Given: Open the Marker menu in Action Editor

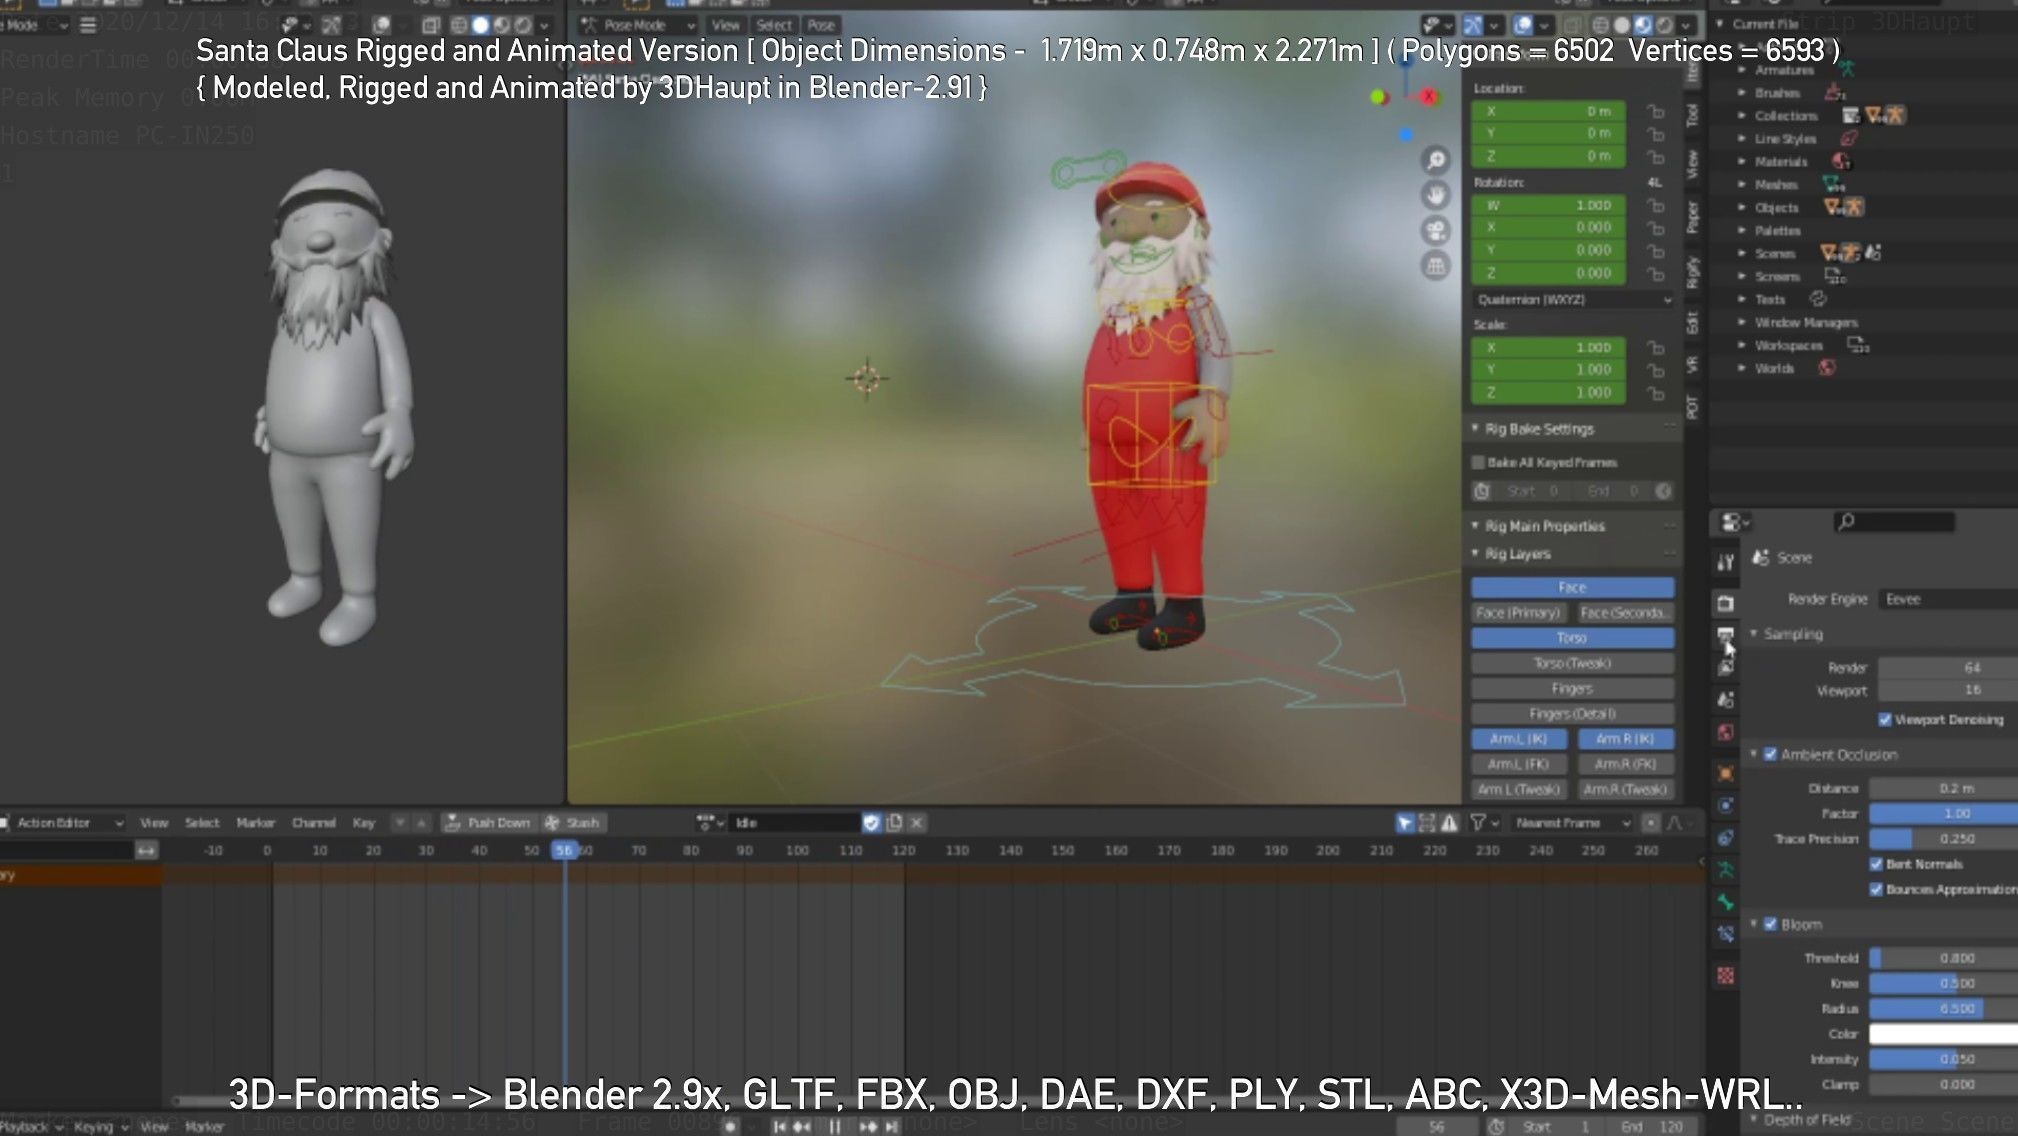Looking at the screenshot, I should [x=255, y=823].
